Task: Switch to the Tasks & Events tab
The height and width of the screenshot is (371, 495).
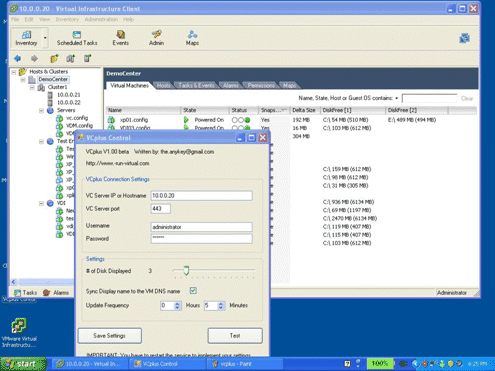Action: point(196,86)
